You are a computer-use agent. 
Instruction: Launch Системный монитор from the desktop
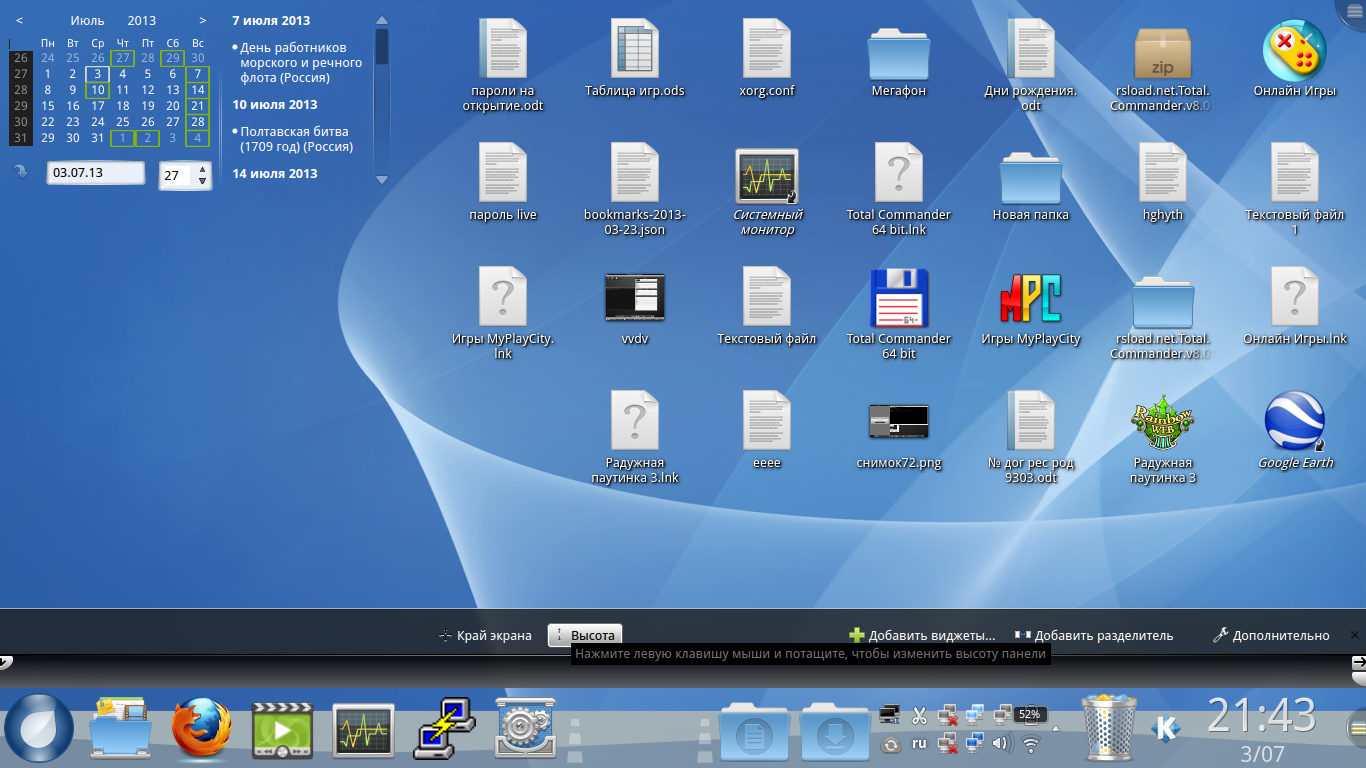(x=766, y=176)
